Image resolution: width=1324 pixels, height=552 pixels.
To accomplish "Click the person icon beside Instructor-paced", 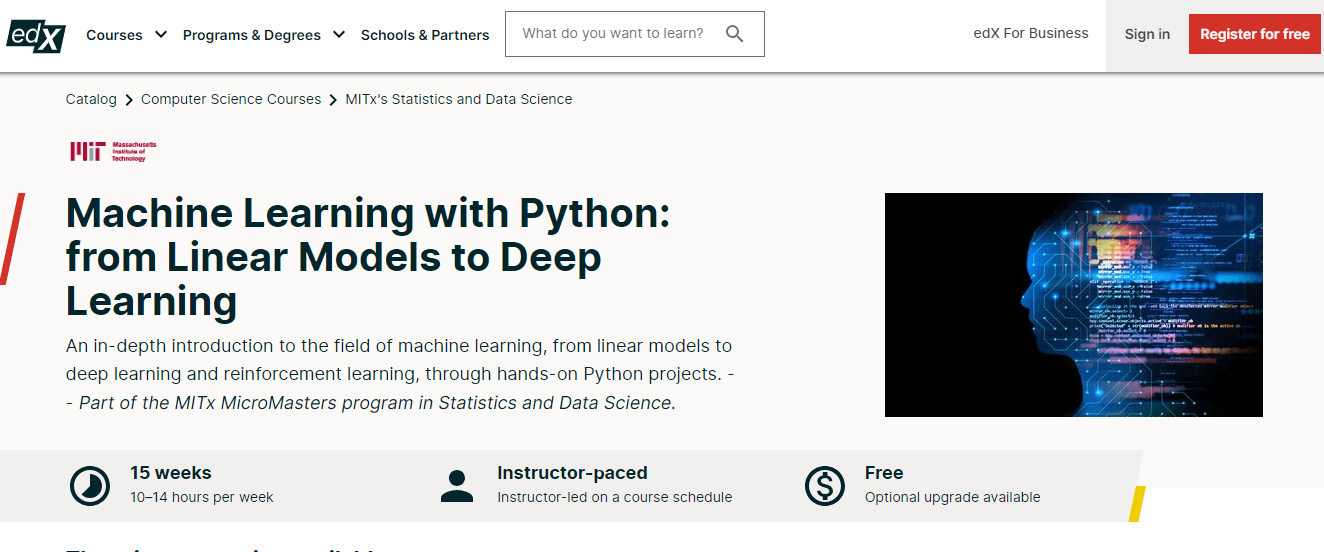I will [457, 486].
